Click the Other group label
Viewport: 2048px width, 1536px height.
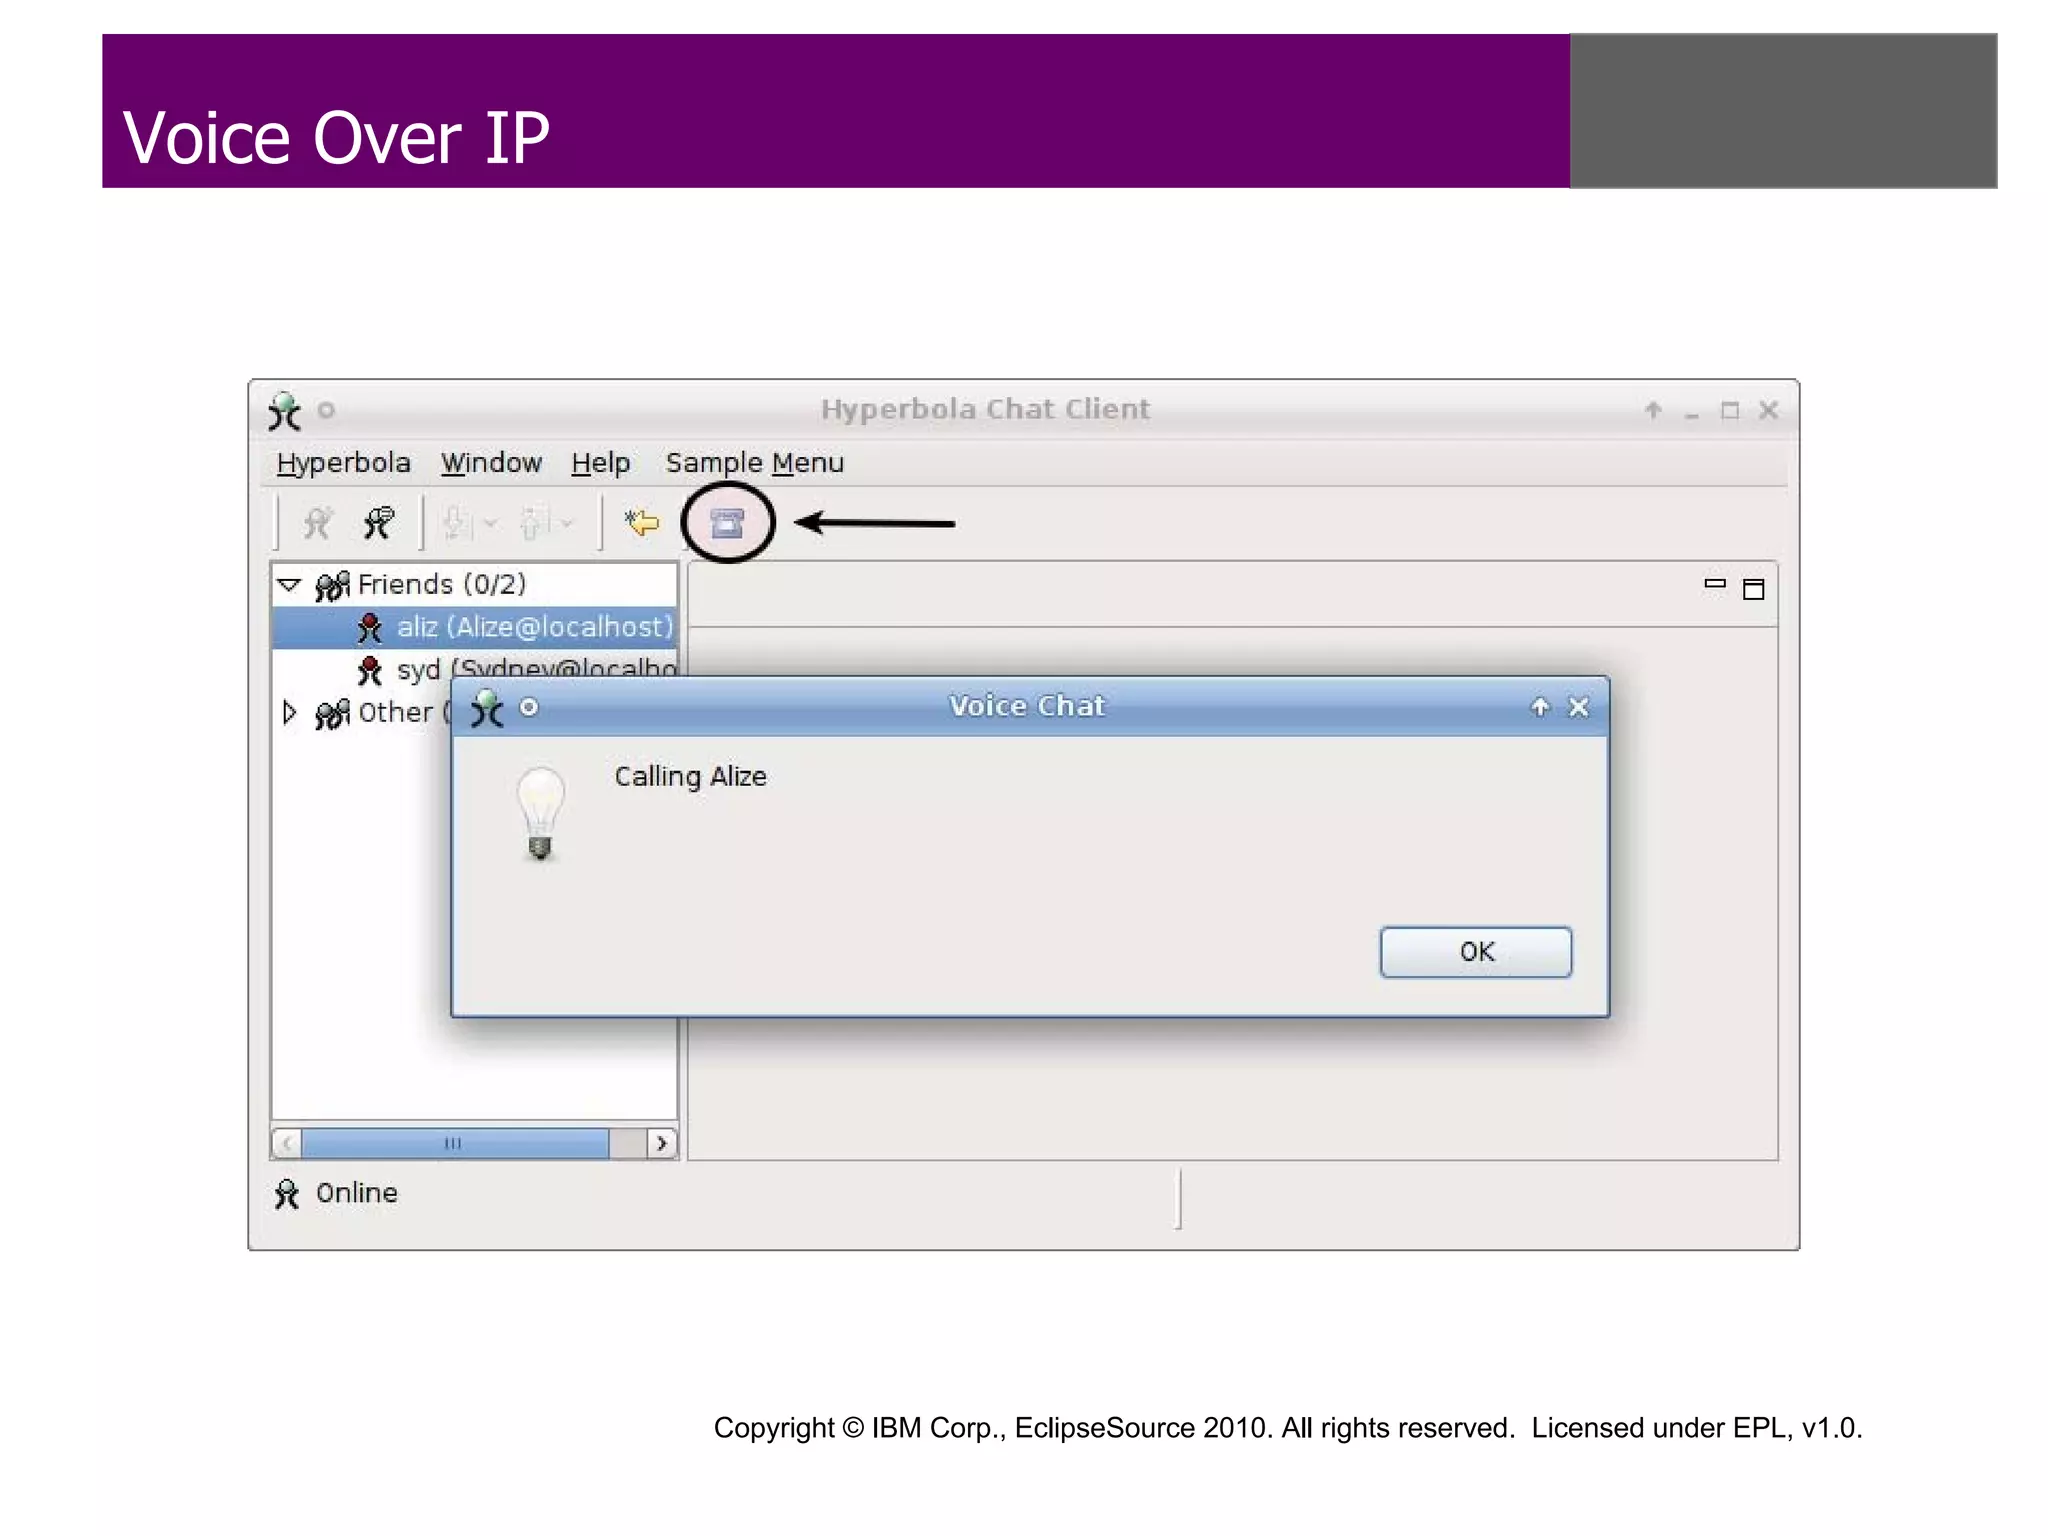pos(395,712)
